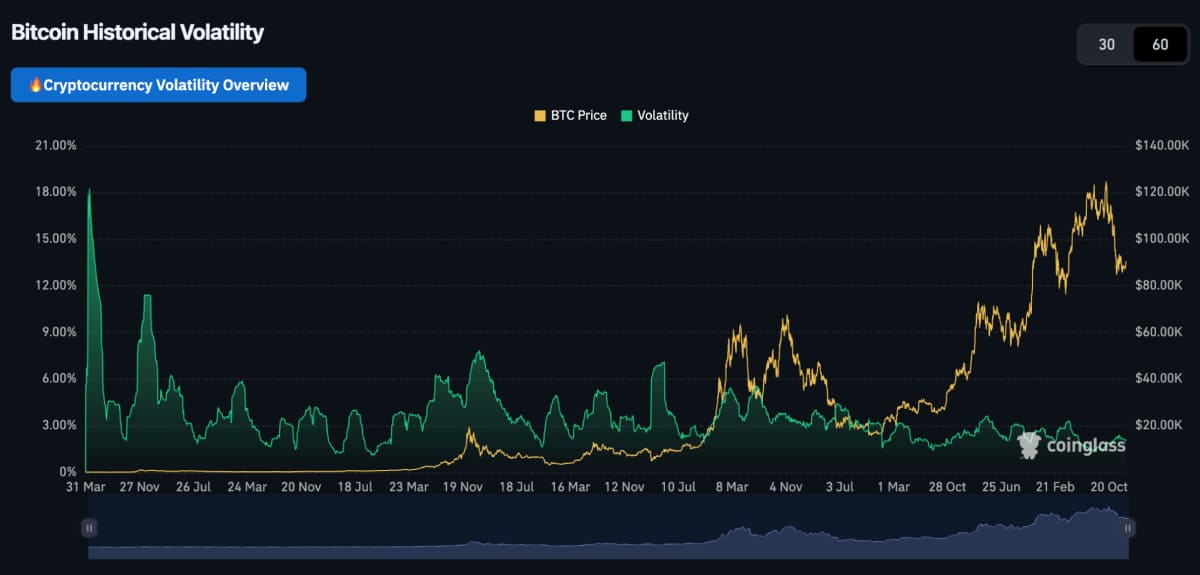
Task: Click the $140.00K label on the right axis
Action: tap(1161, 146)
